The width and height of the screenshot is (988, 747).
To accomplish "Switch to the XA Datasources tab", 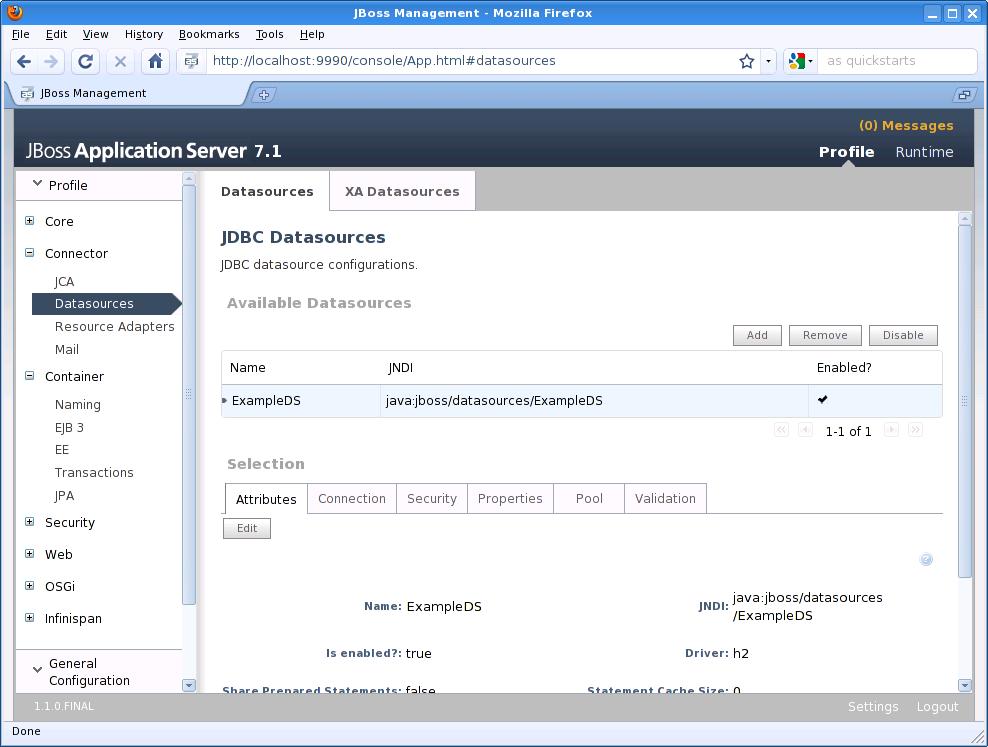I will point(402,191).
